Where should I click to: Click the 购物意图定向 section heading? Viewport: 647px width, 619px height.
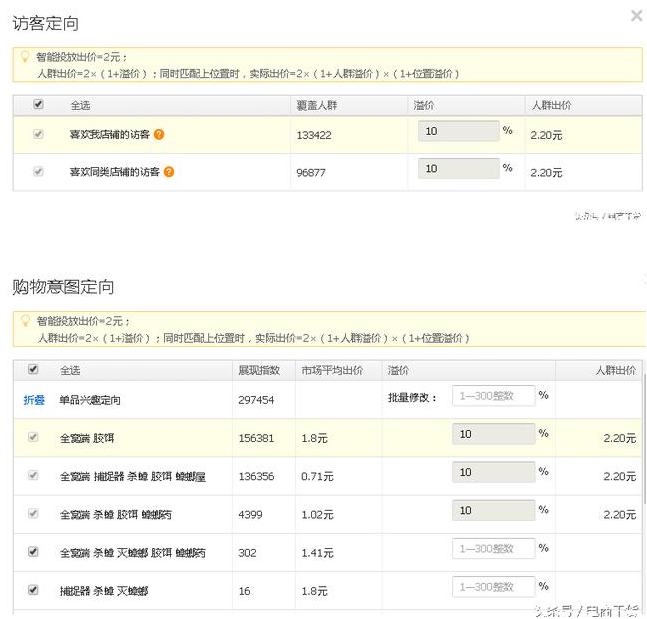point(63,286)
